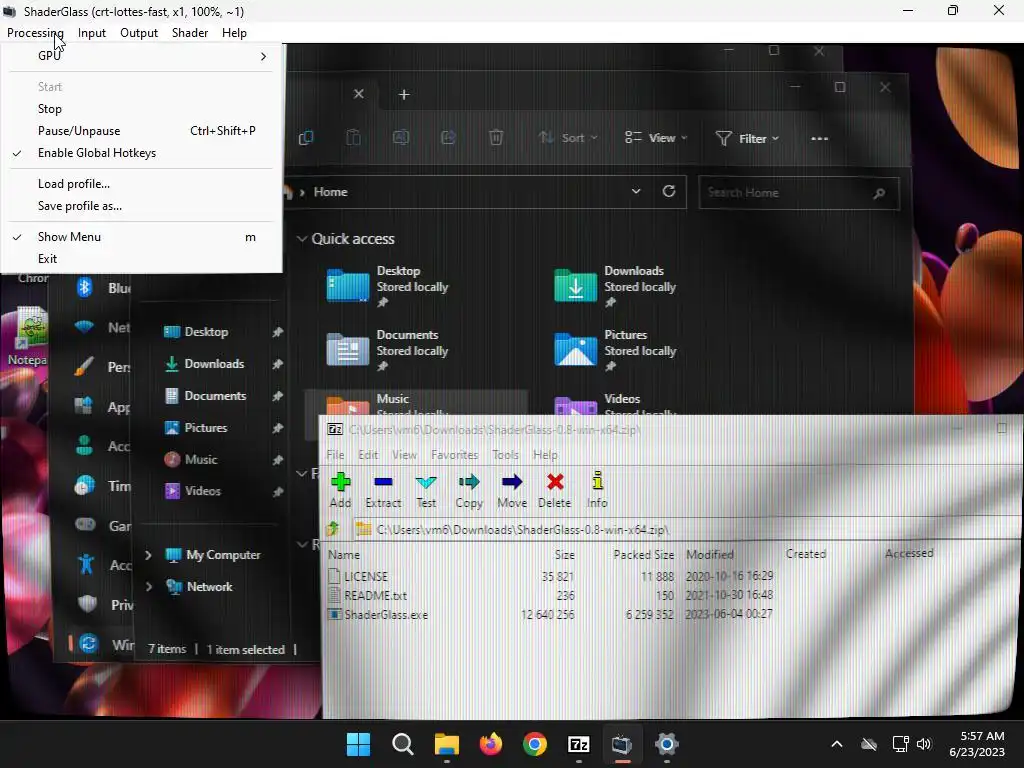Image resolution: width=1024 pixels, height=768 pixels.
Task: Open Downloads folder in Quick access
Action: (615, 286)
